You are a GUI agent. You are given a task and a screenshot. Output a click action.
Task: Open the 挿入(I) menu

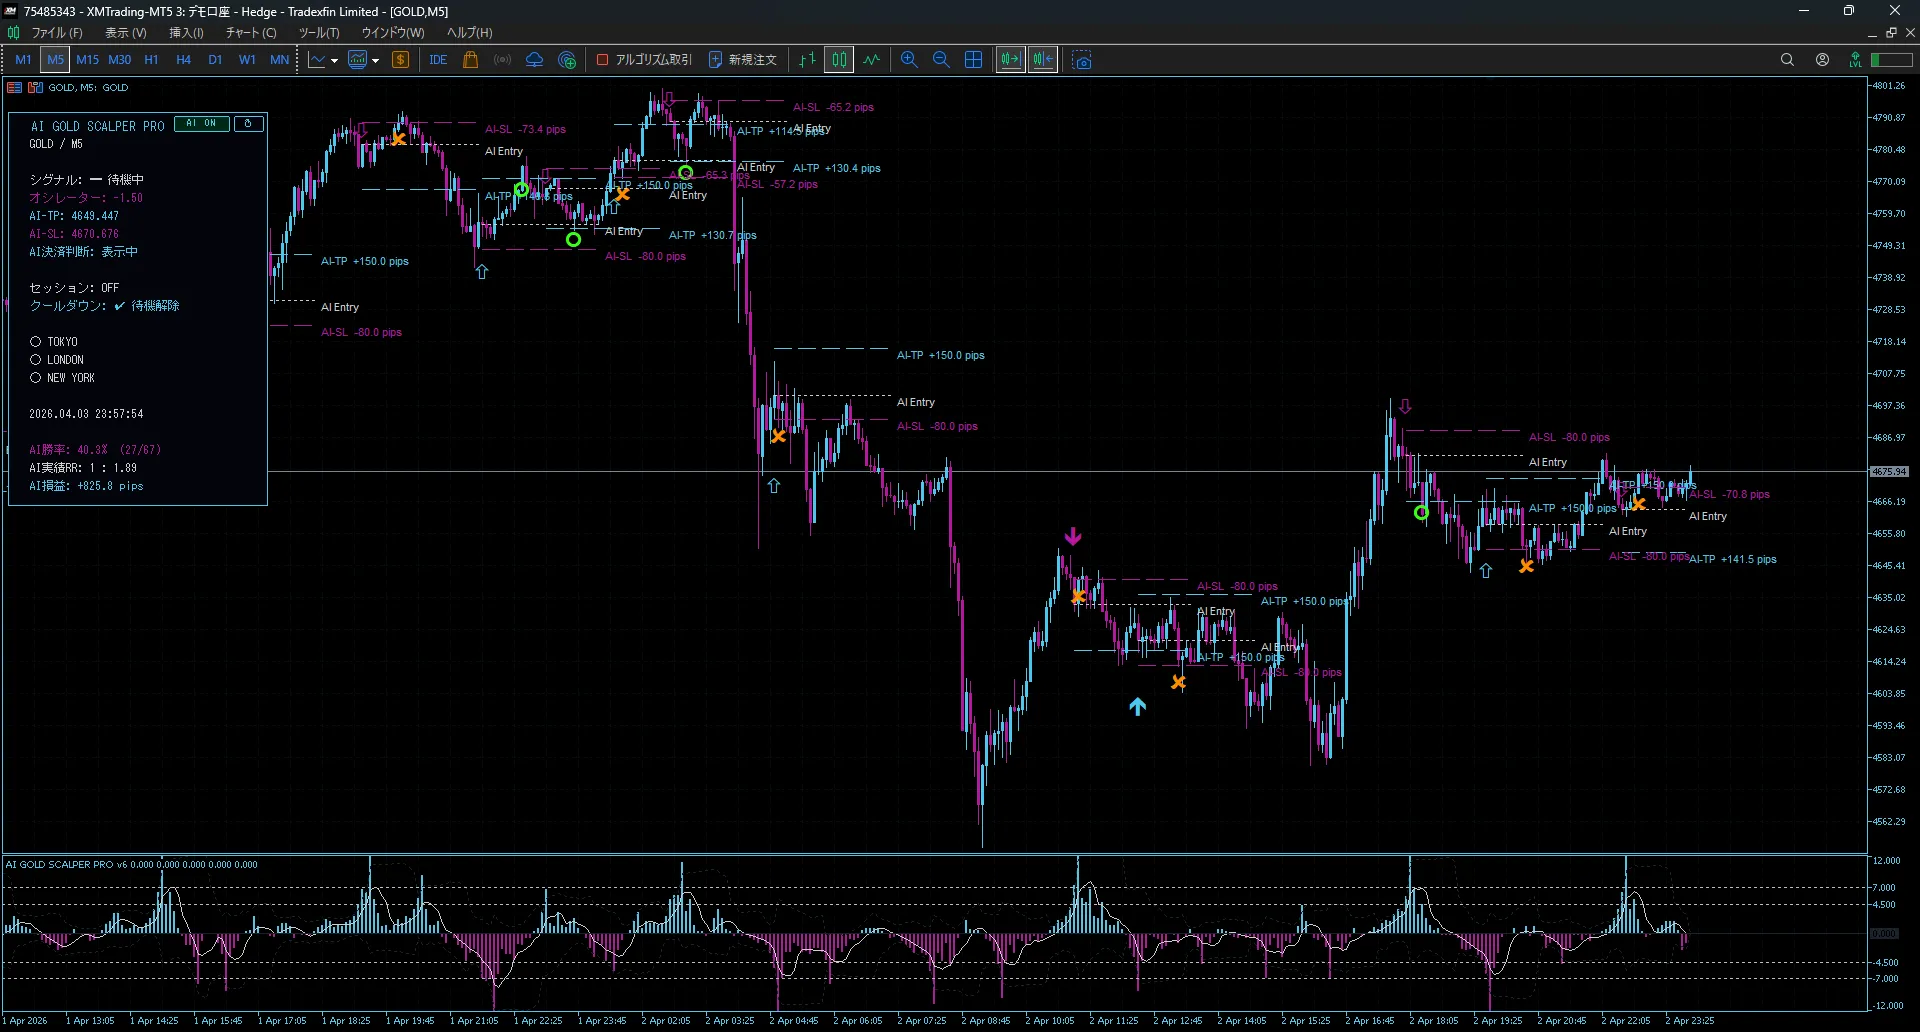[x=186, y=33]
